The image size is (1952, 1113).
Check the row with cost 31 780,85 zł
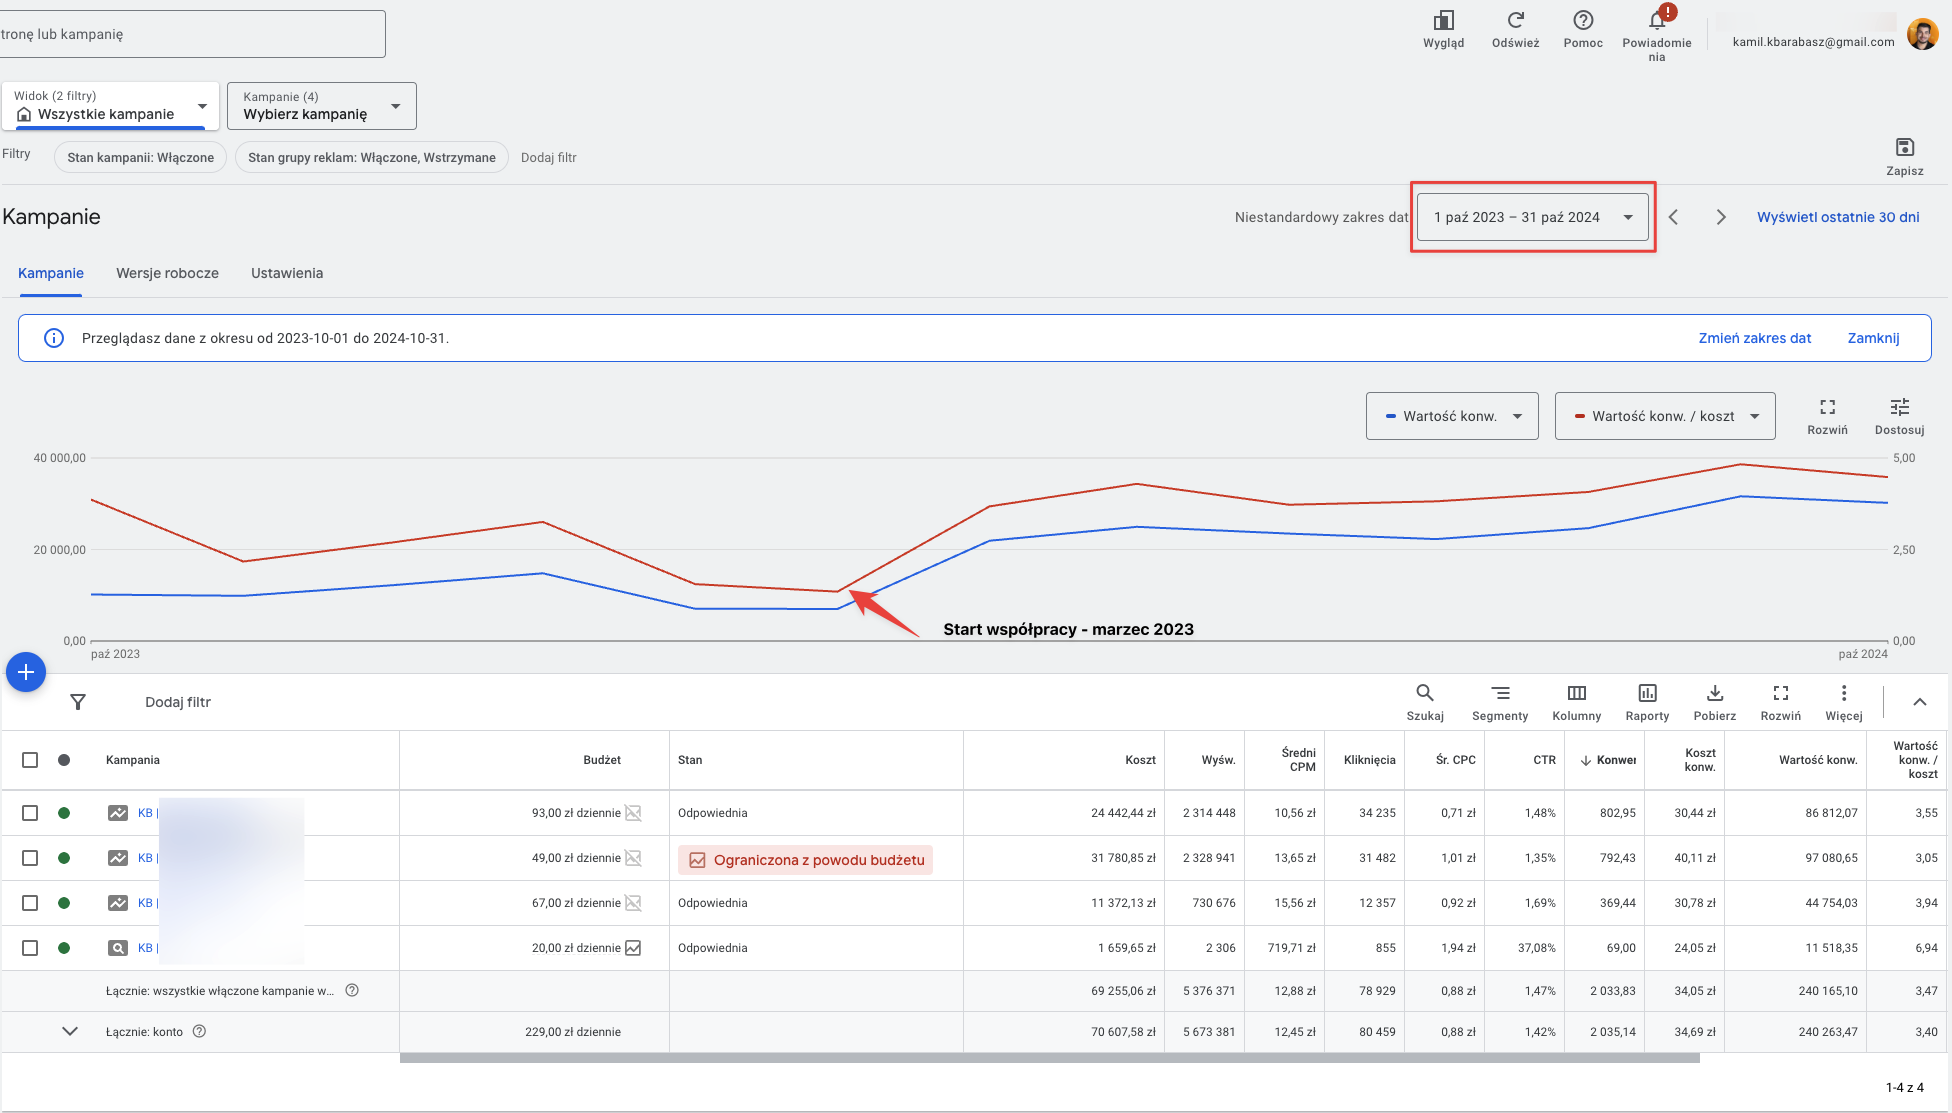pos(30,858)
